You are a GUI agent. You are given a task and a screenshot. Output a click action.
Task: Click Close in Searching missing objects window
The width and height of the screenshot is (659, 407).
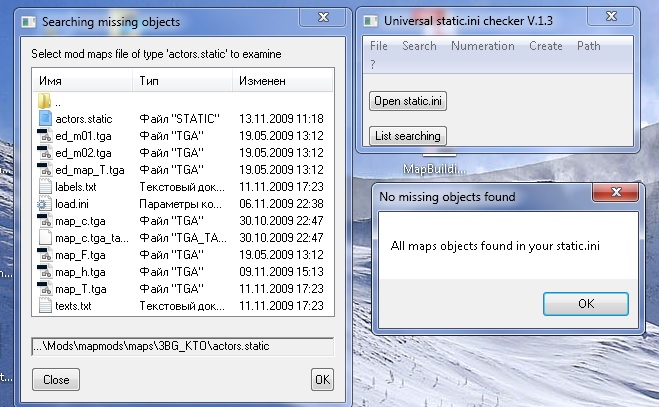(x=56, y=380)
